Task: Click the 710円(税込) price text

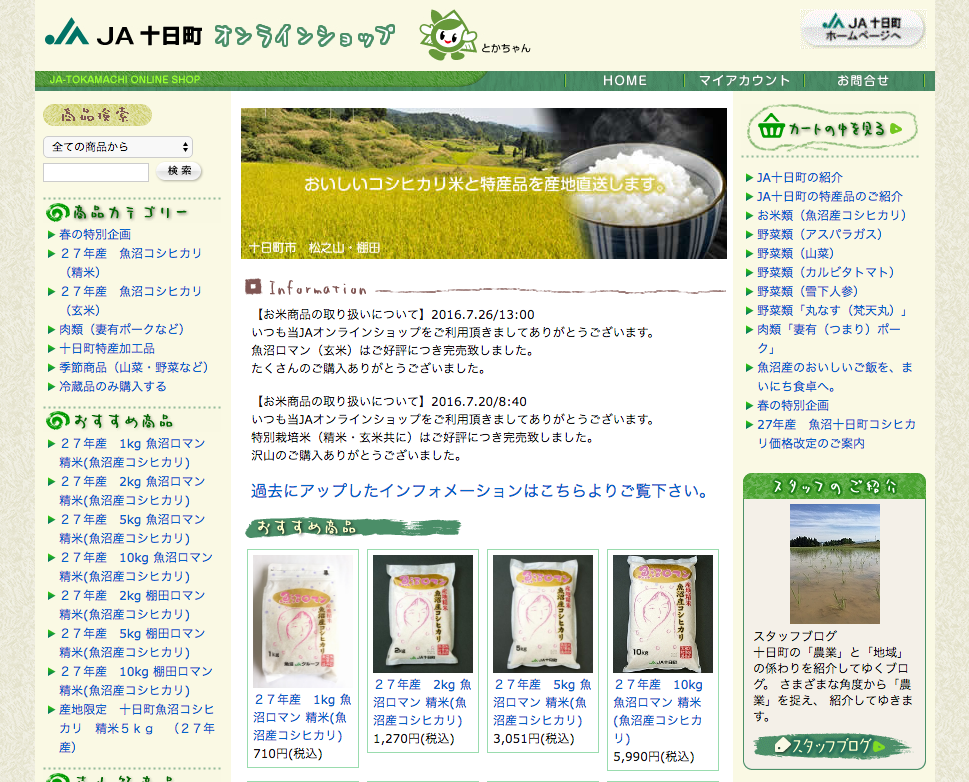Action: 287,754
